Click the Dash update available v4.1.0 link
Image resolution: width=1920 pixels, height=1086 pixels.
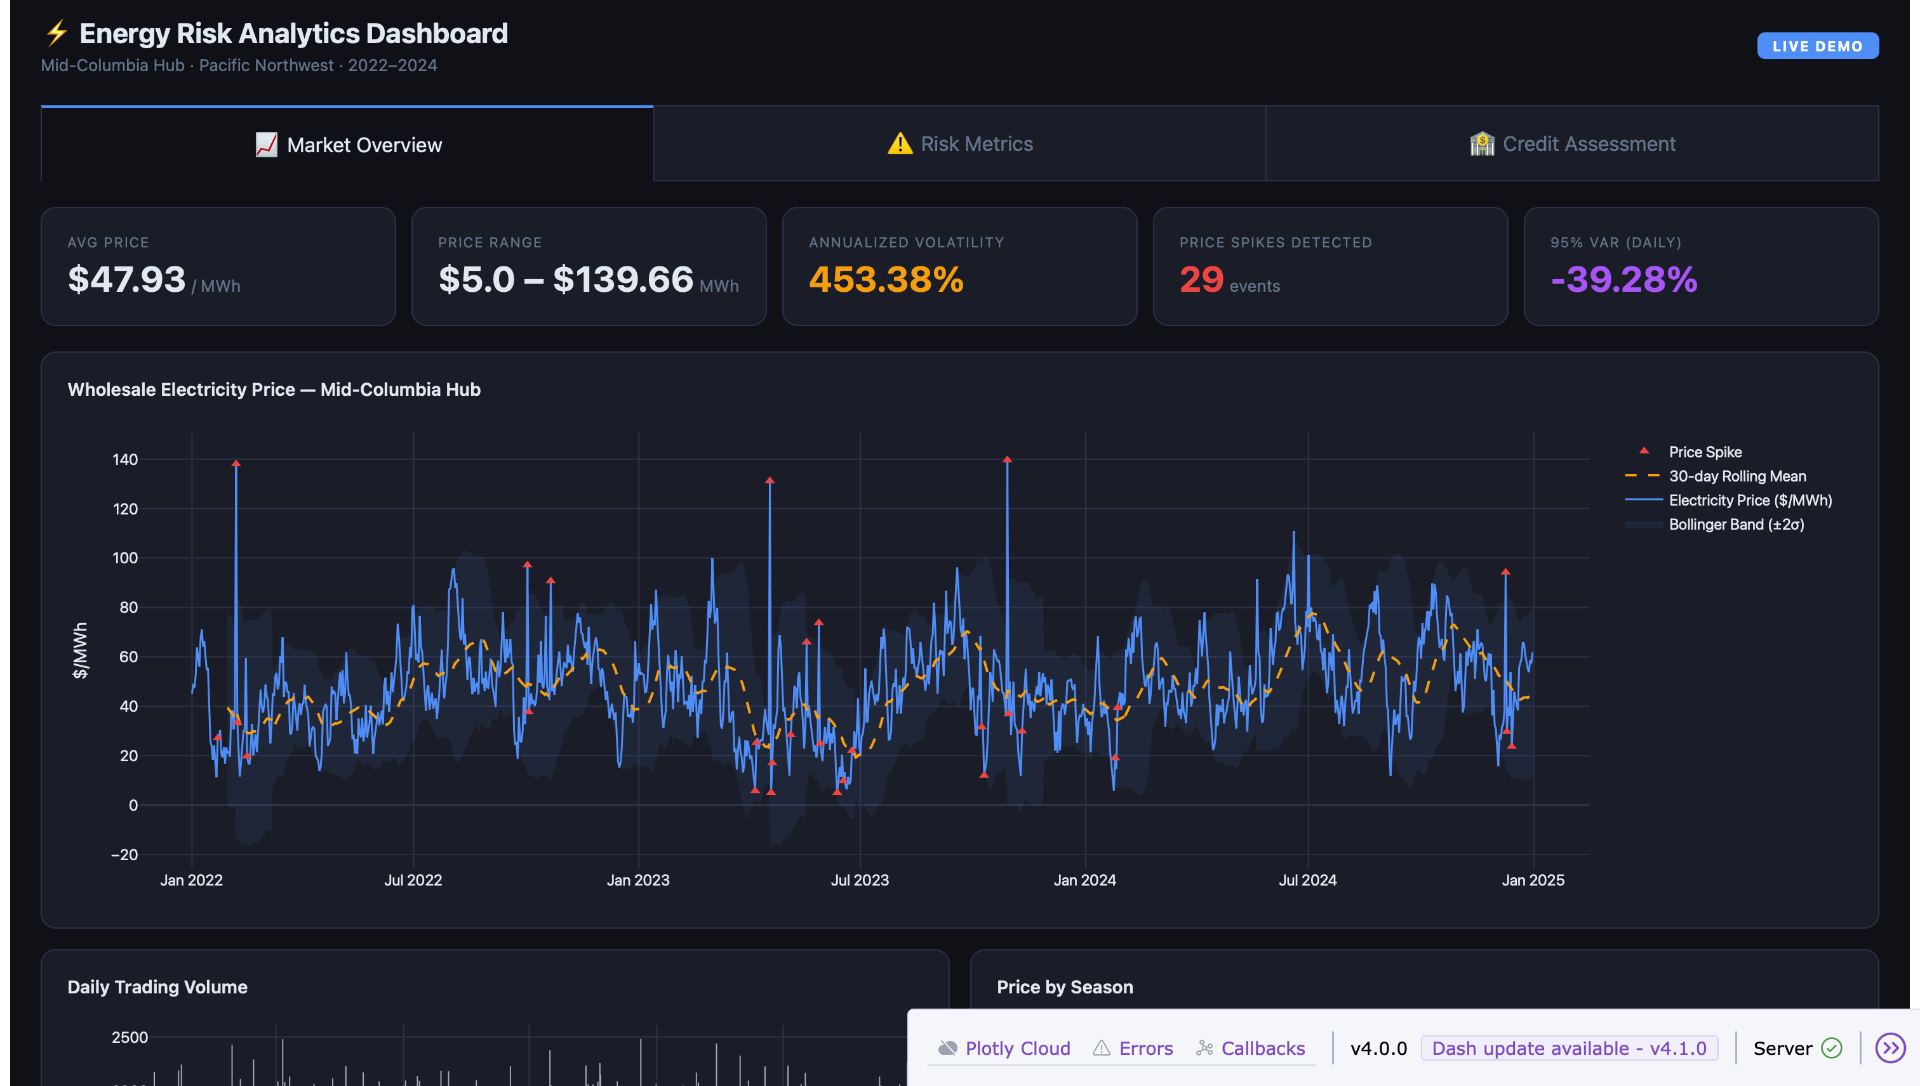[x=1569, y=1048]
